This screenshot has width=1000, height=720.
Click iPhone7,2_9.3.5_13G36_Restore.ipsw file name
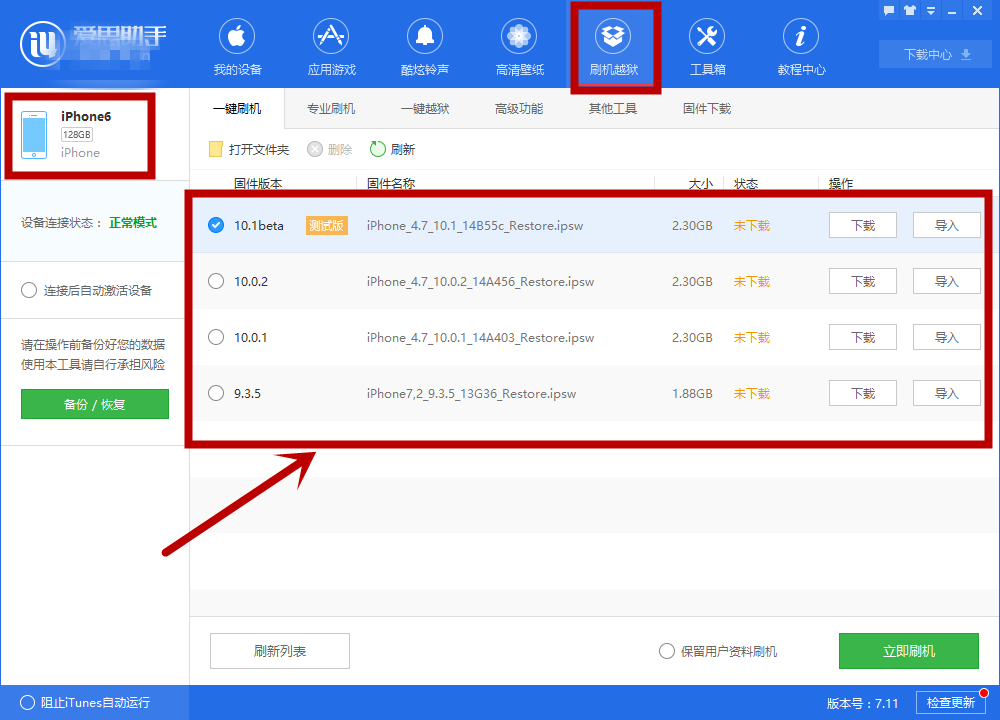pos(471,393)
